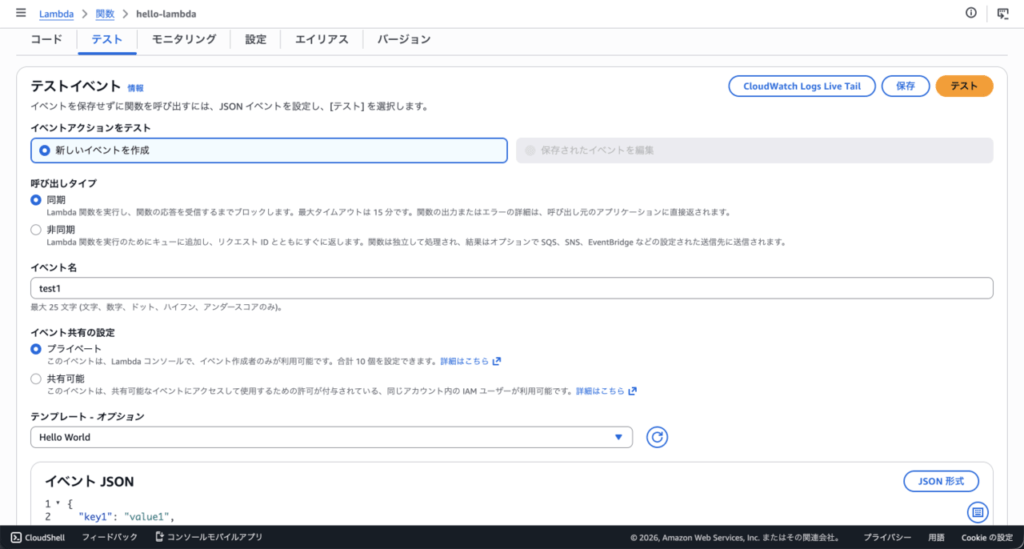Viewport: 1024px width, 549px height.
Task: Click CloudWatch Logs Live Tail button
Action: [802, 86]
